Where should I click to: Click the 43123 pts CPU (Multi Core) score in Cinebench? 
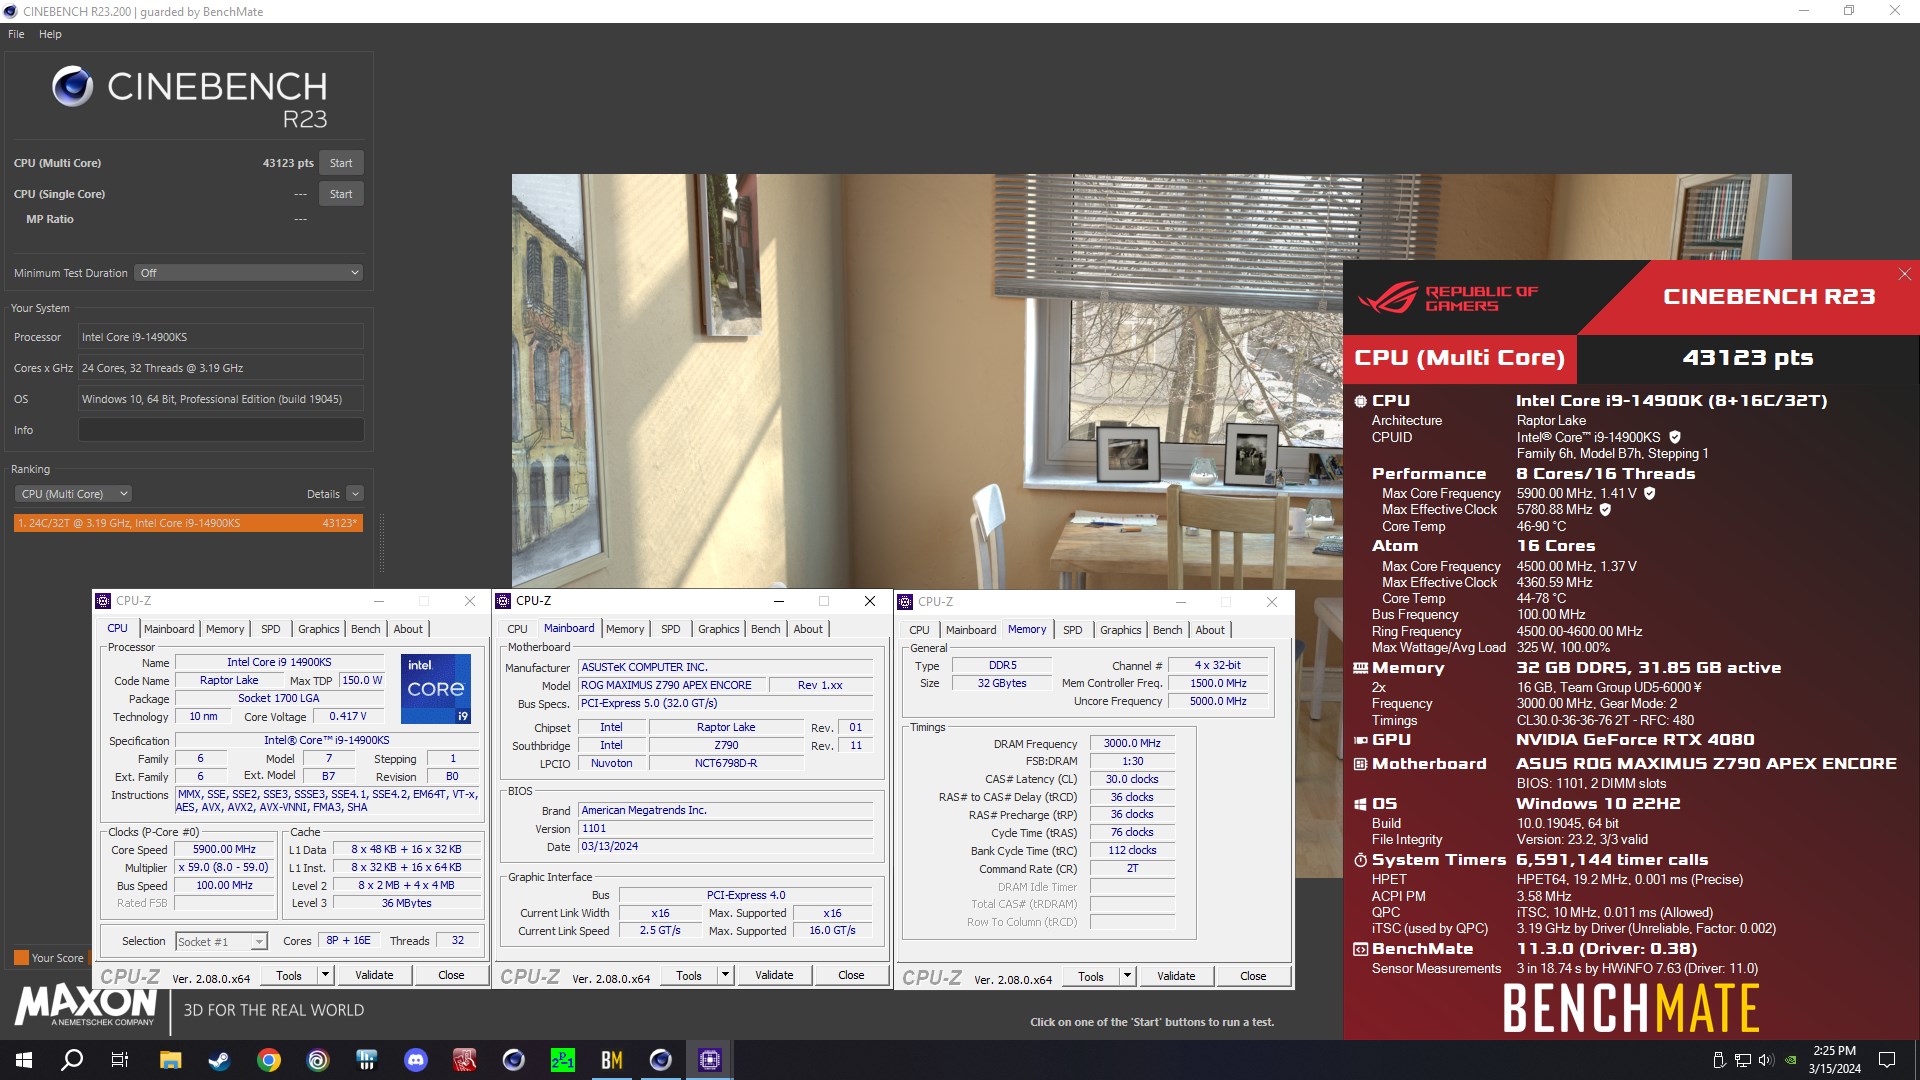(x=288, y=163)
